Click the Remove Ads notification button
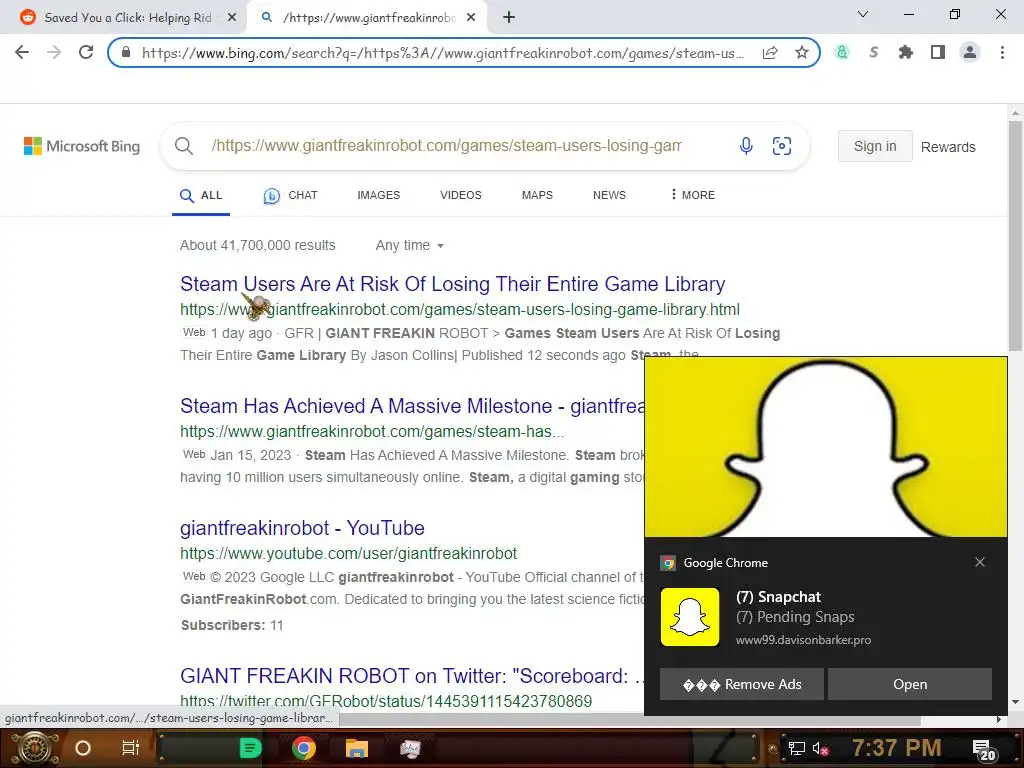Screen dimensions: 1024x768 [x=742, y=684]
